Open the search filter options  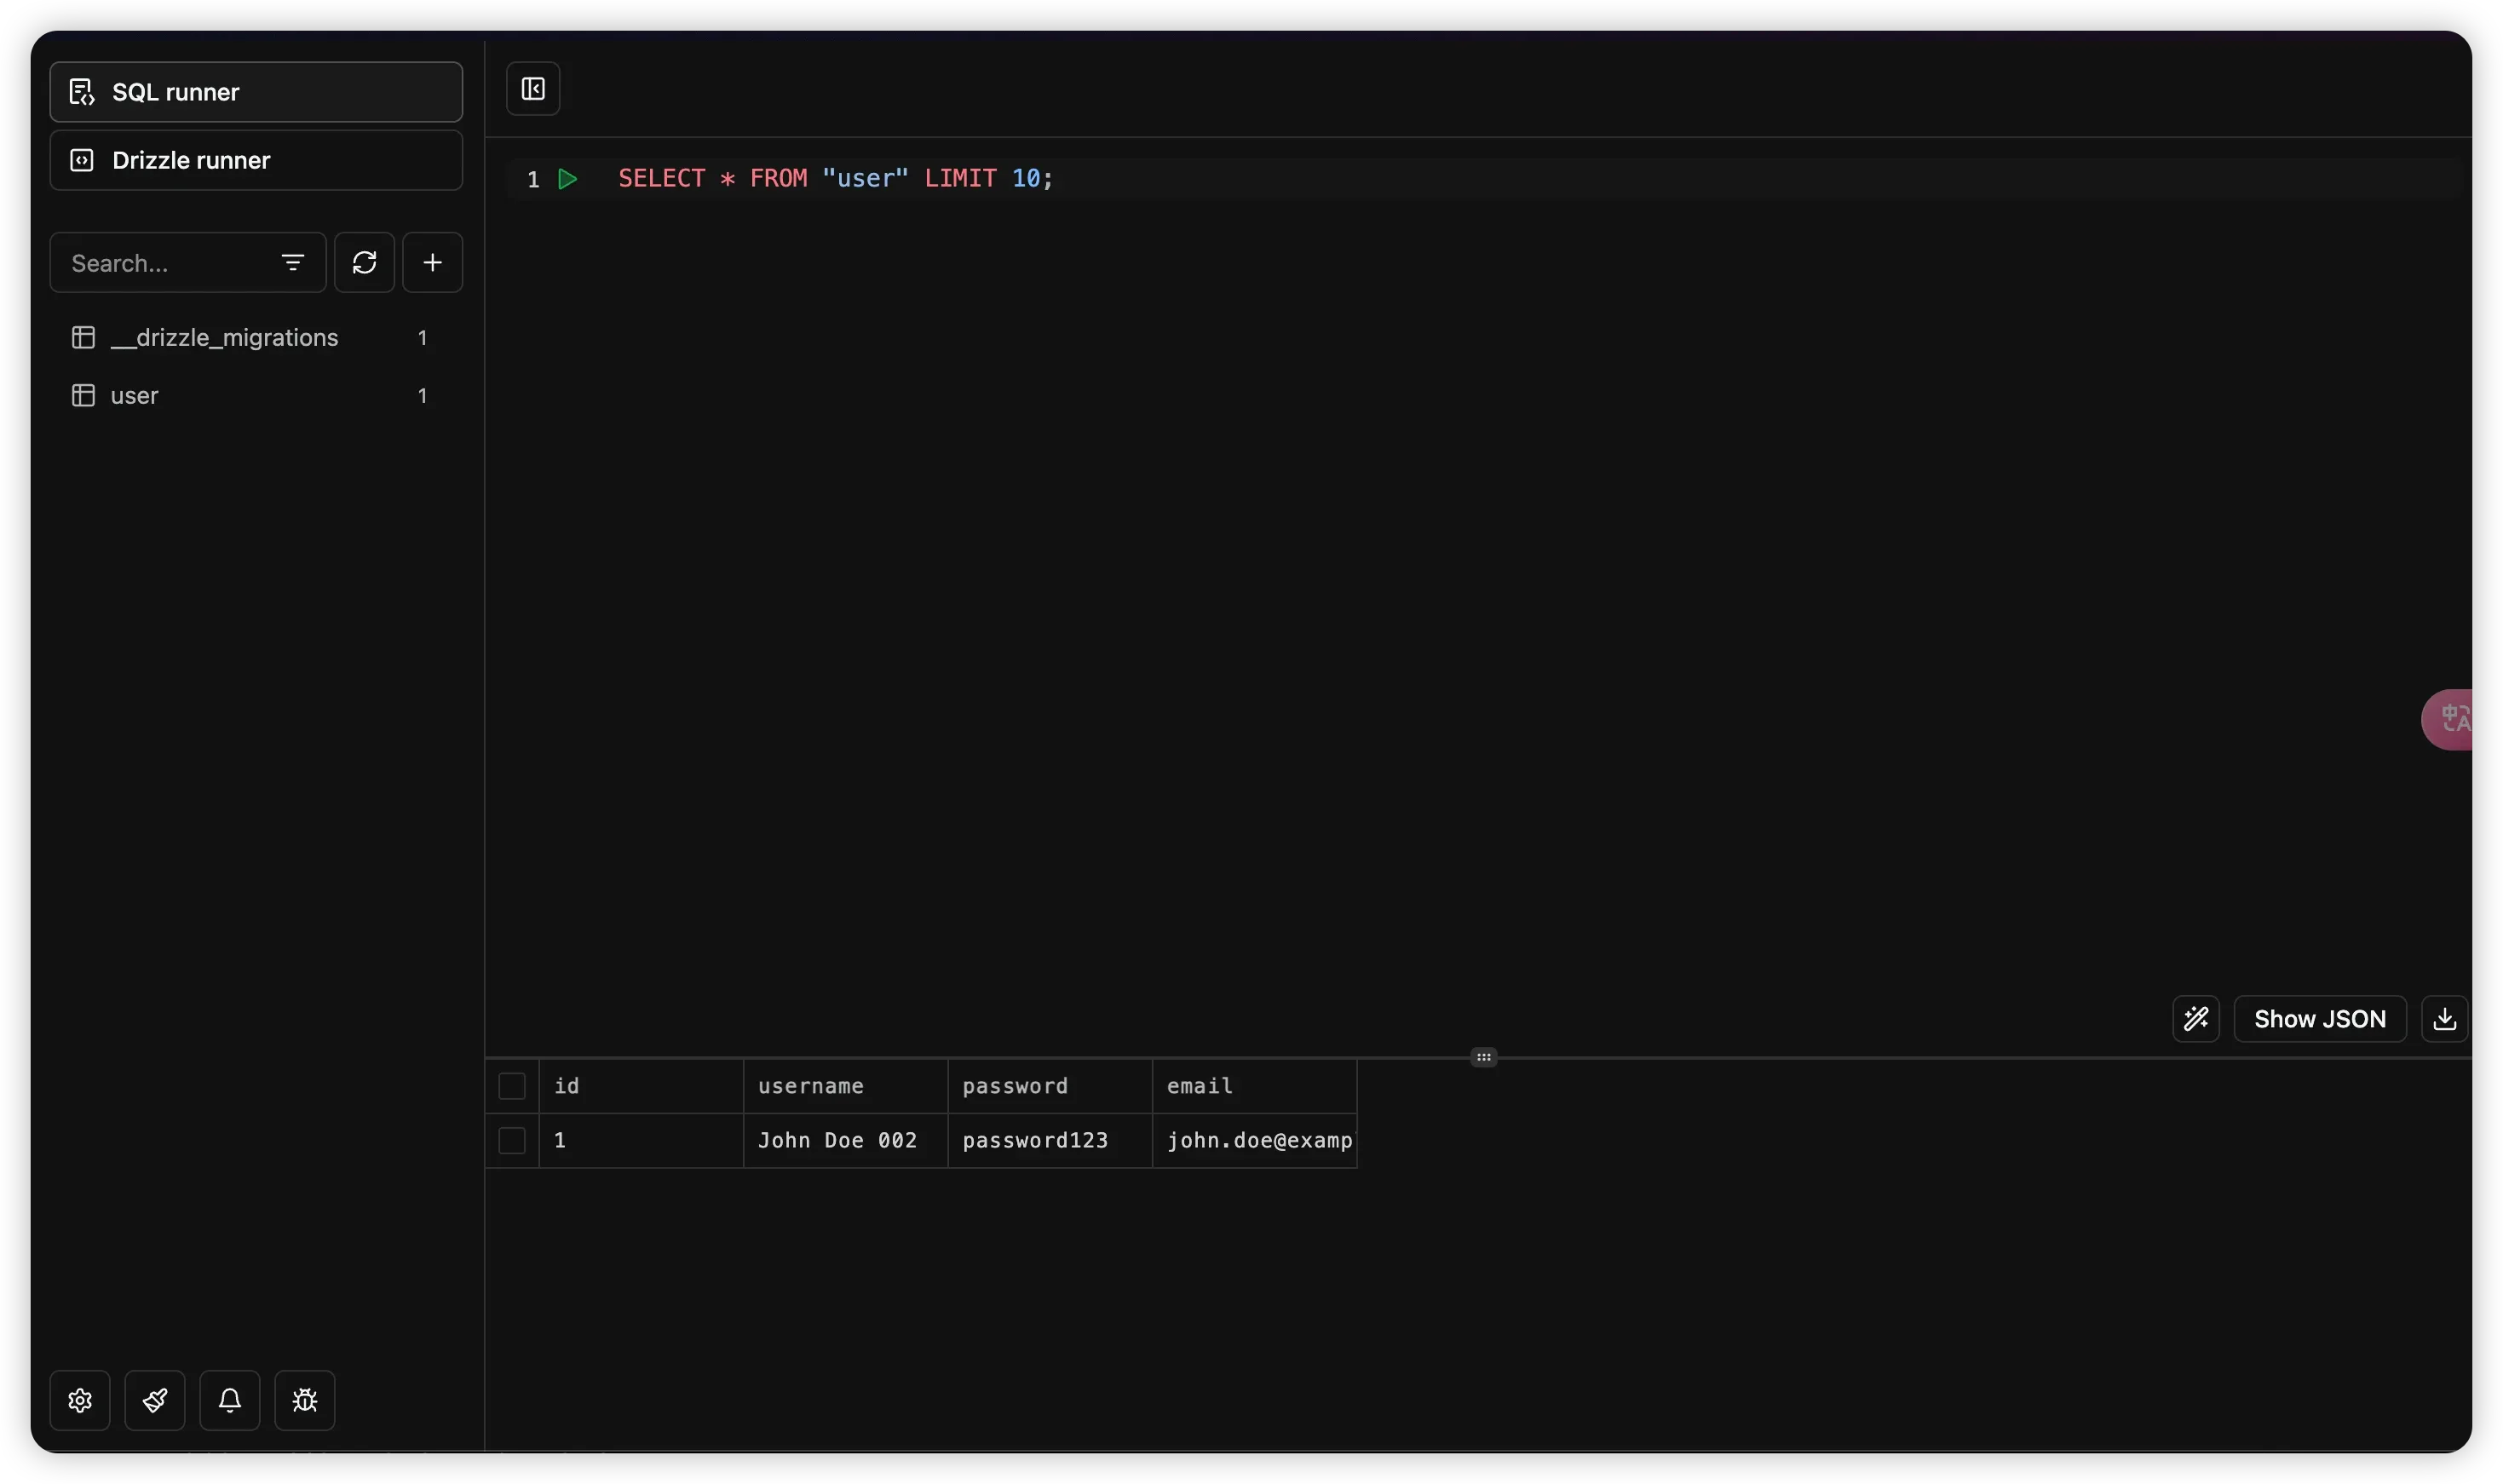pos(292,263)
